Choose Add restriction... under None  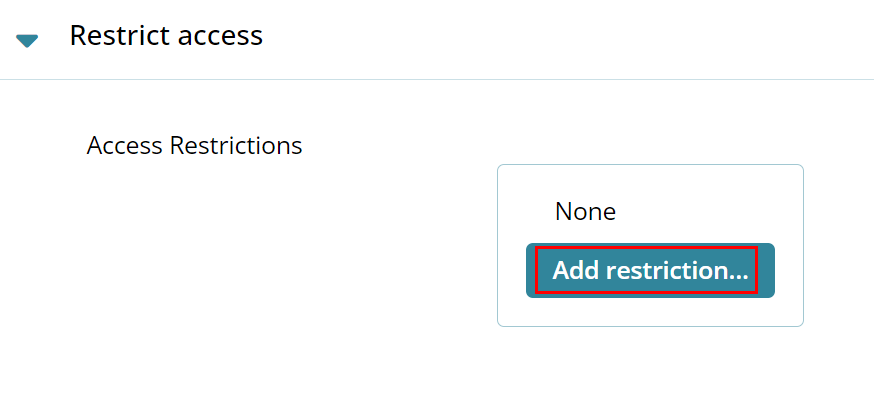coord(650,270)
